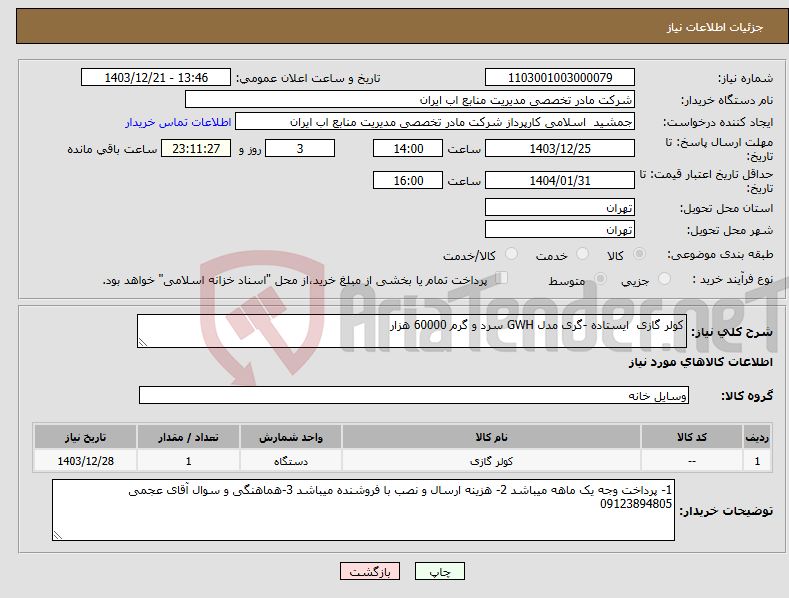Click the واحد شمارش column header

coord(291,437)
